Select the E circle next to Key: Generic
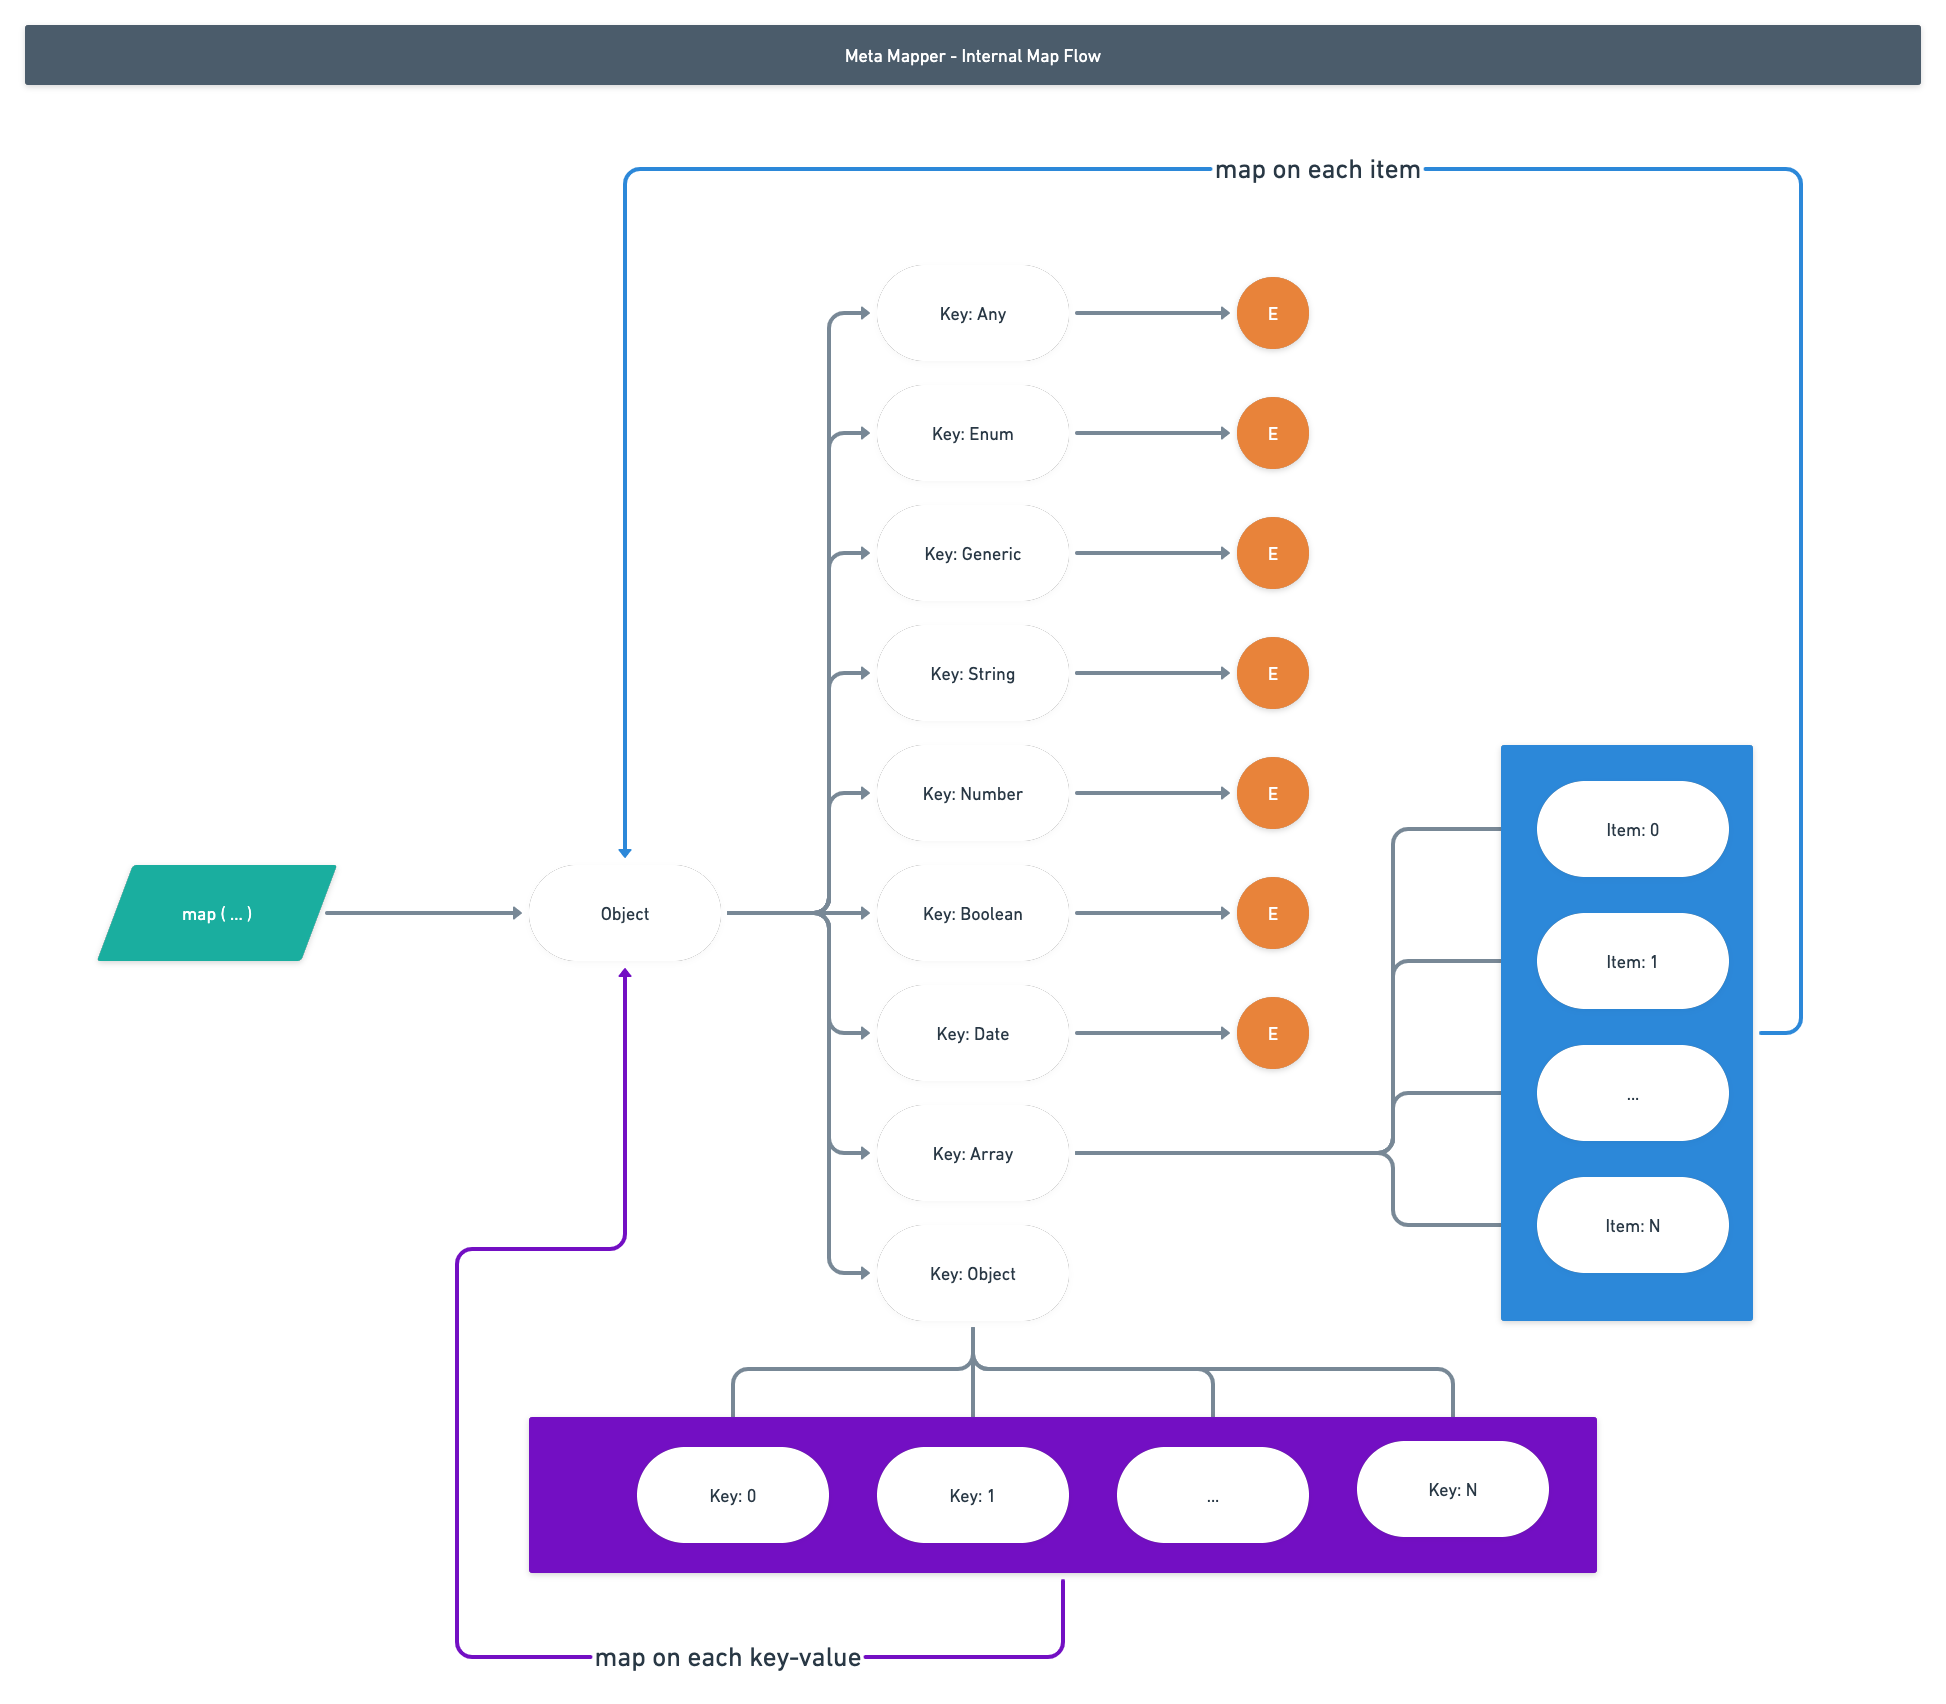Viewport: 1946px width, 1704px height. [x=1272, y=553]
